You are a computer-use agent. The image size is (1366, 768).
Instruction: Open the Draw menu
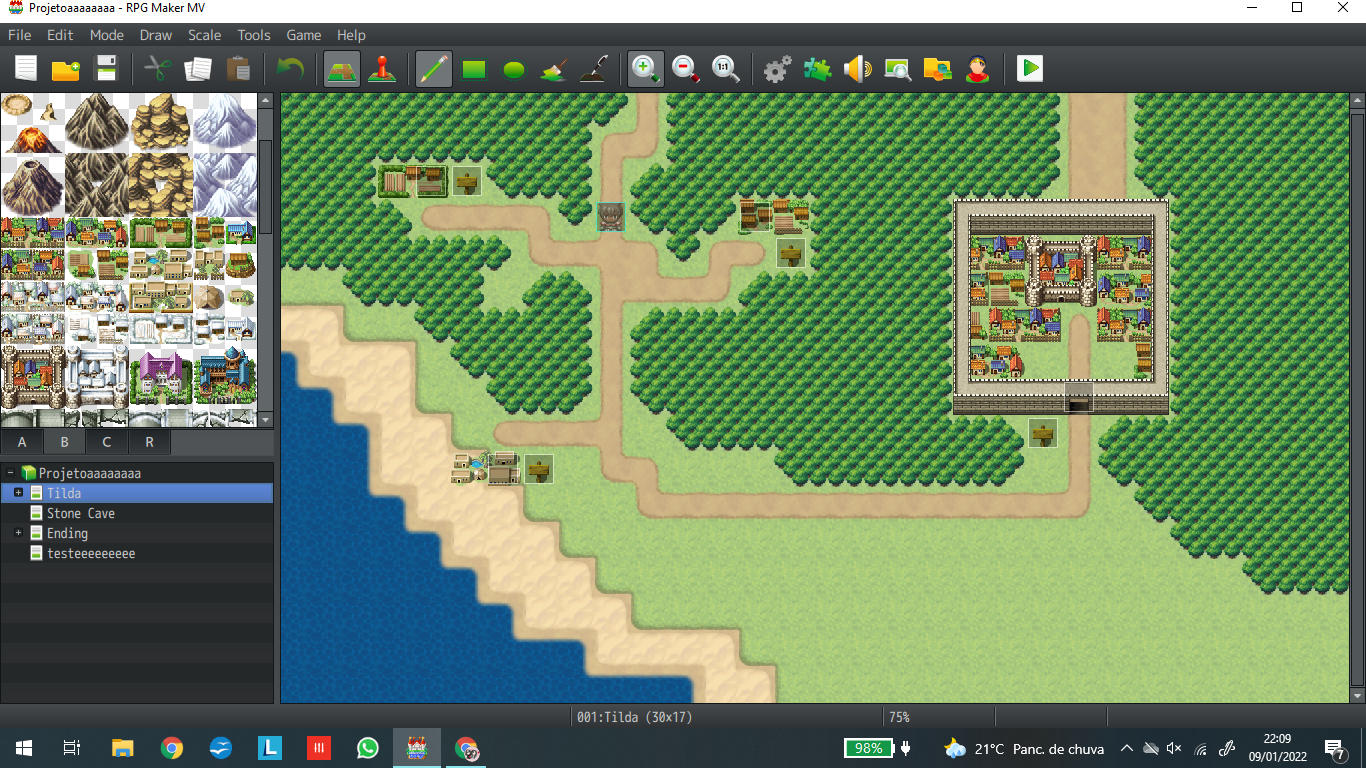click(156, 35)
